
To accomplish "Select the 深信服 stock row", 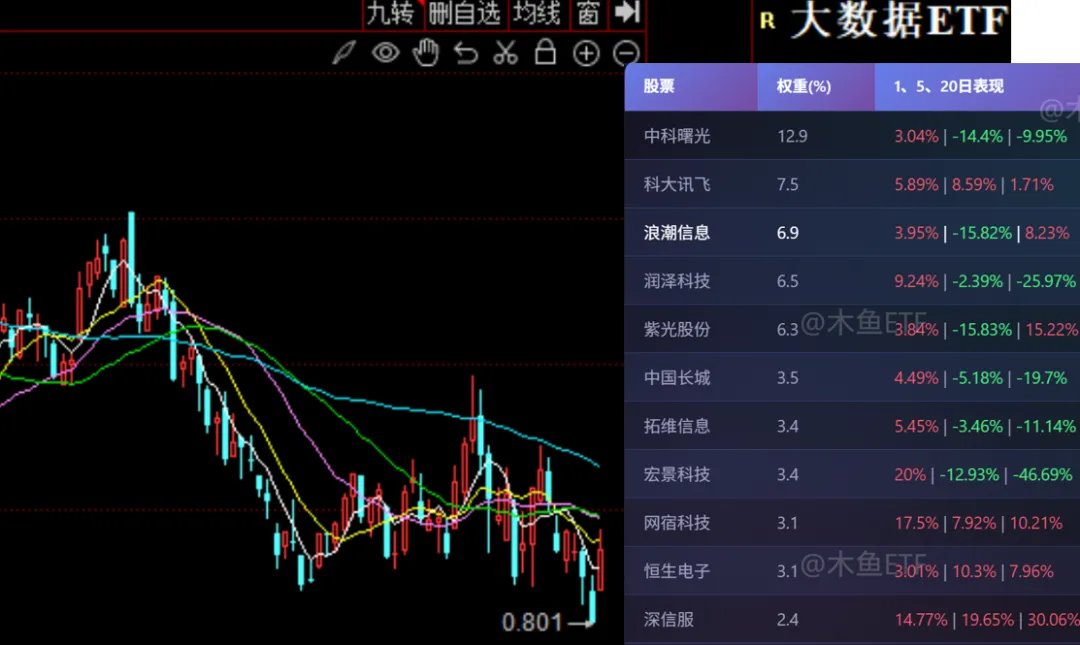I will click(852, 619).
